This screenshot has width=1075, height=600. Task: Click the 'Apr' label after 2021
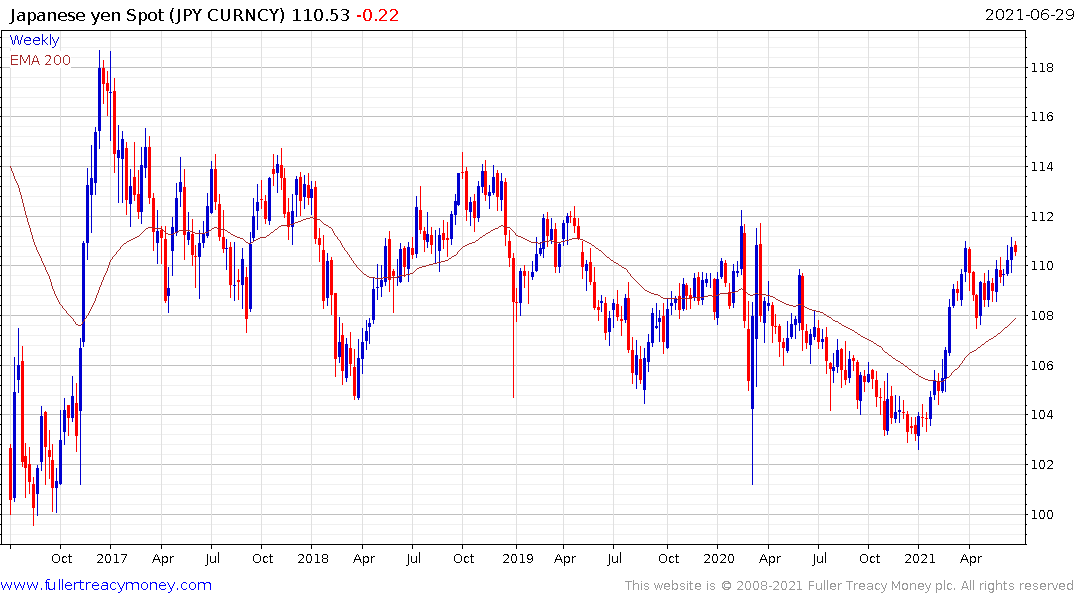point(971,559)
